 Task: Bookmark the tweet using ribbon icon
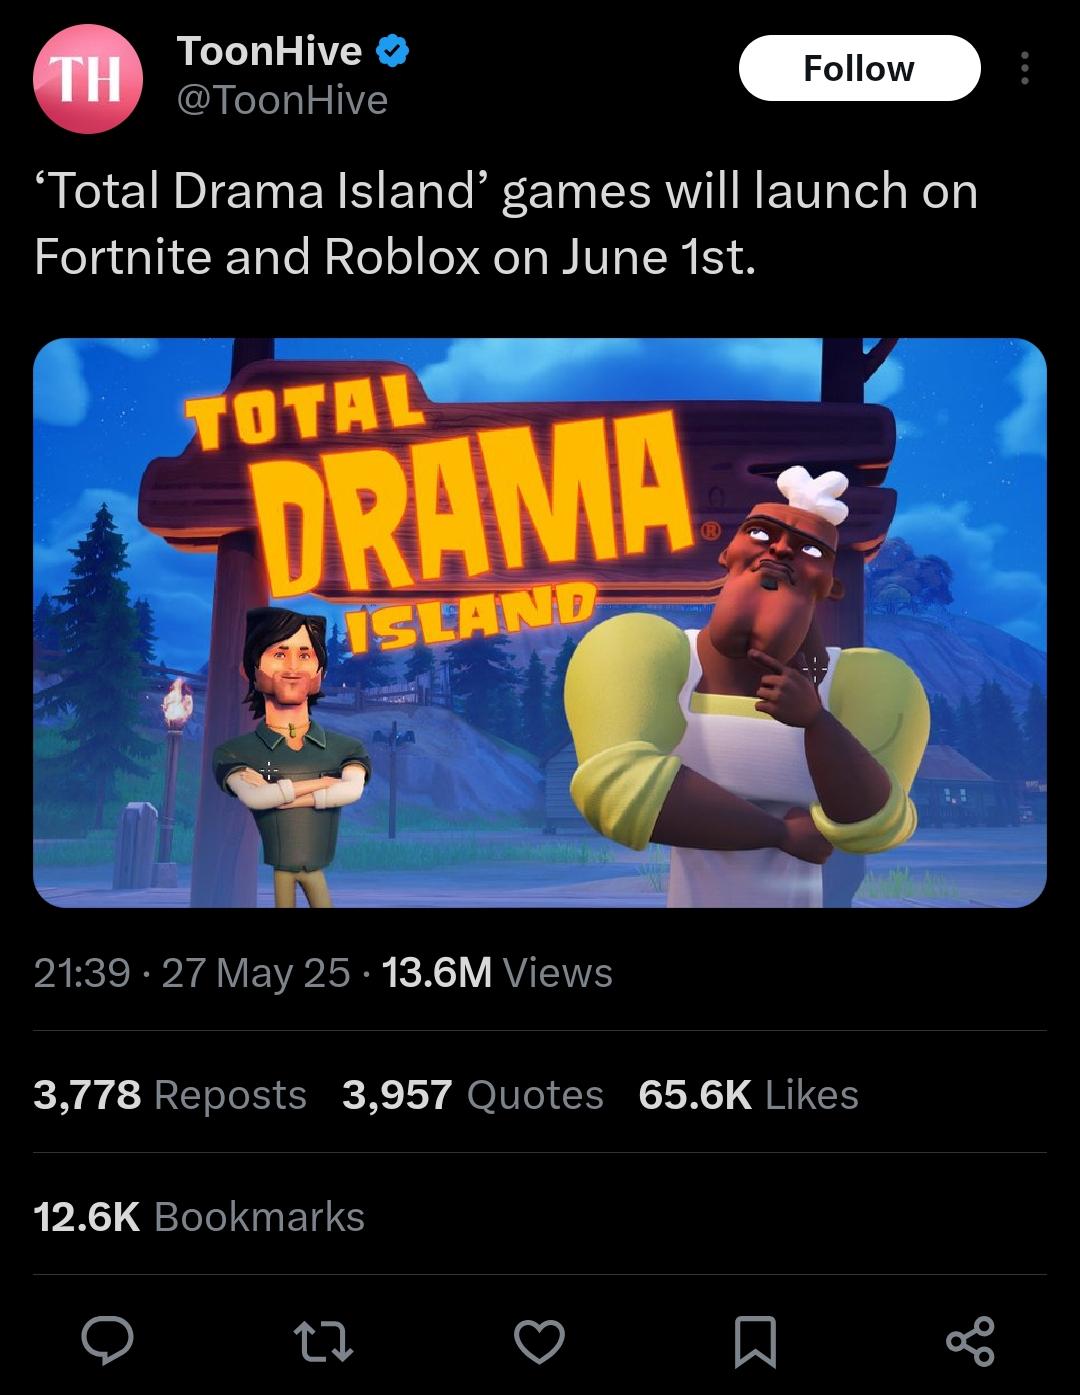pyautogui.click(x=755, y=1341)
